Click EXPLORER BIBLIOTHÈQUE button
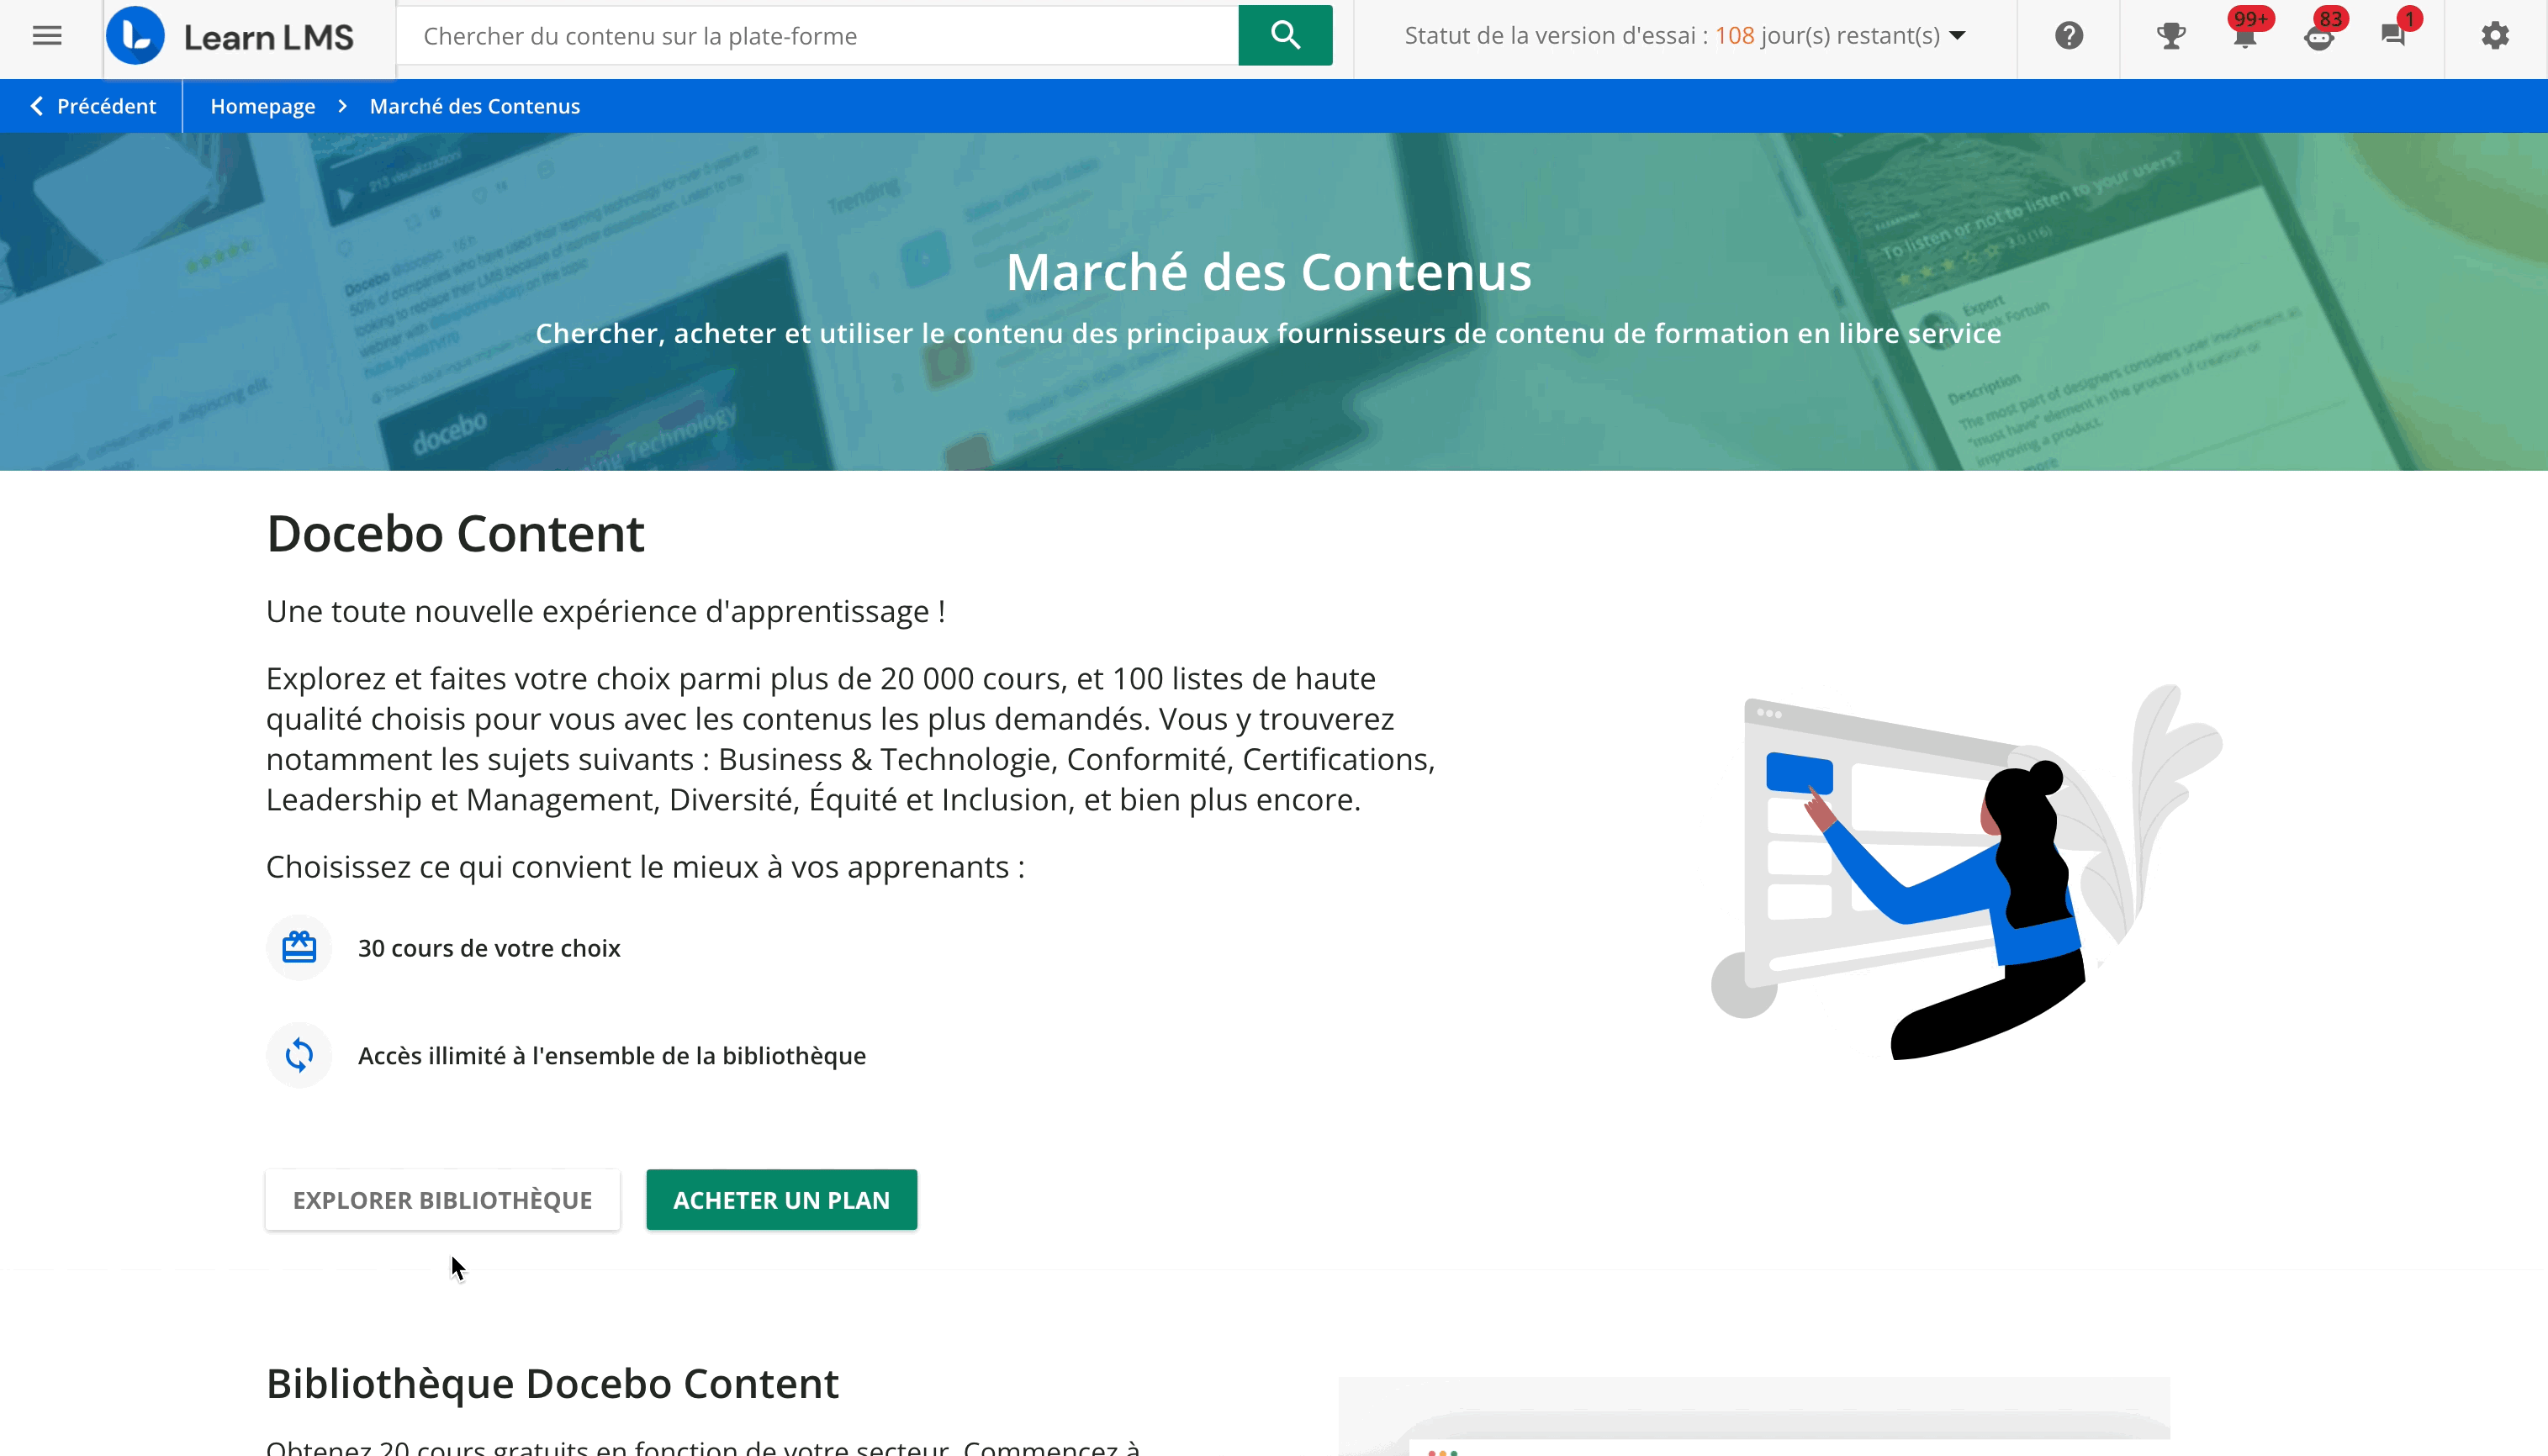Viewport: 2548px width, 1456px height. click(442, 1199)
